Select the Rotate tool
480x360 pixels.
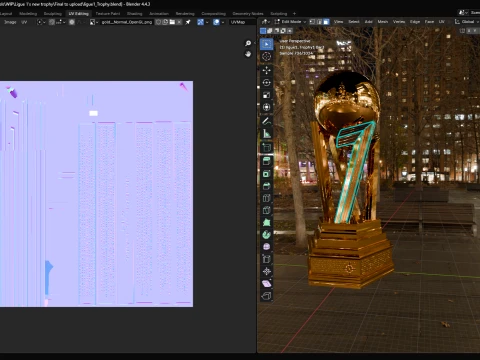266,82
